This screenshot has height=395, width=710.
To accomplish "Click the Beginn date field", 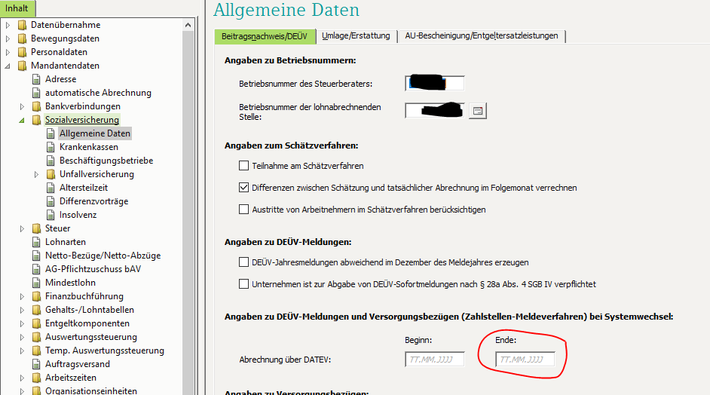I will (434, 359).
